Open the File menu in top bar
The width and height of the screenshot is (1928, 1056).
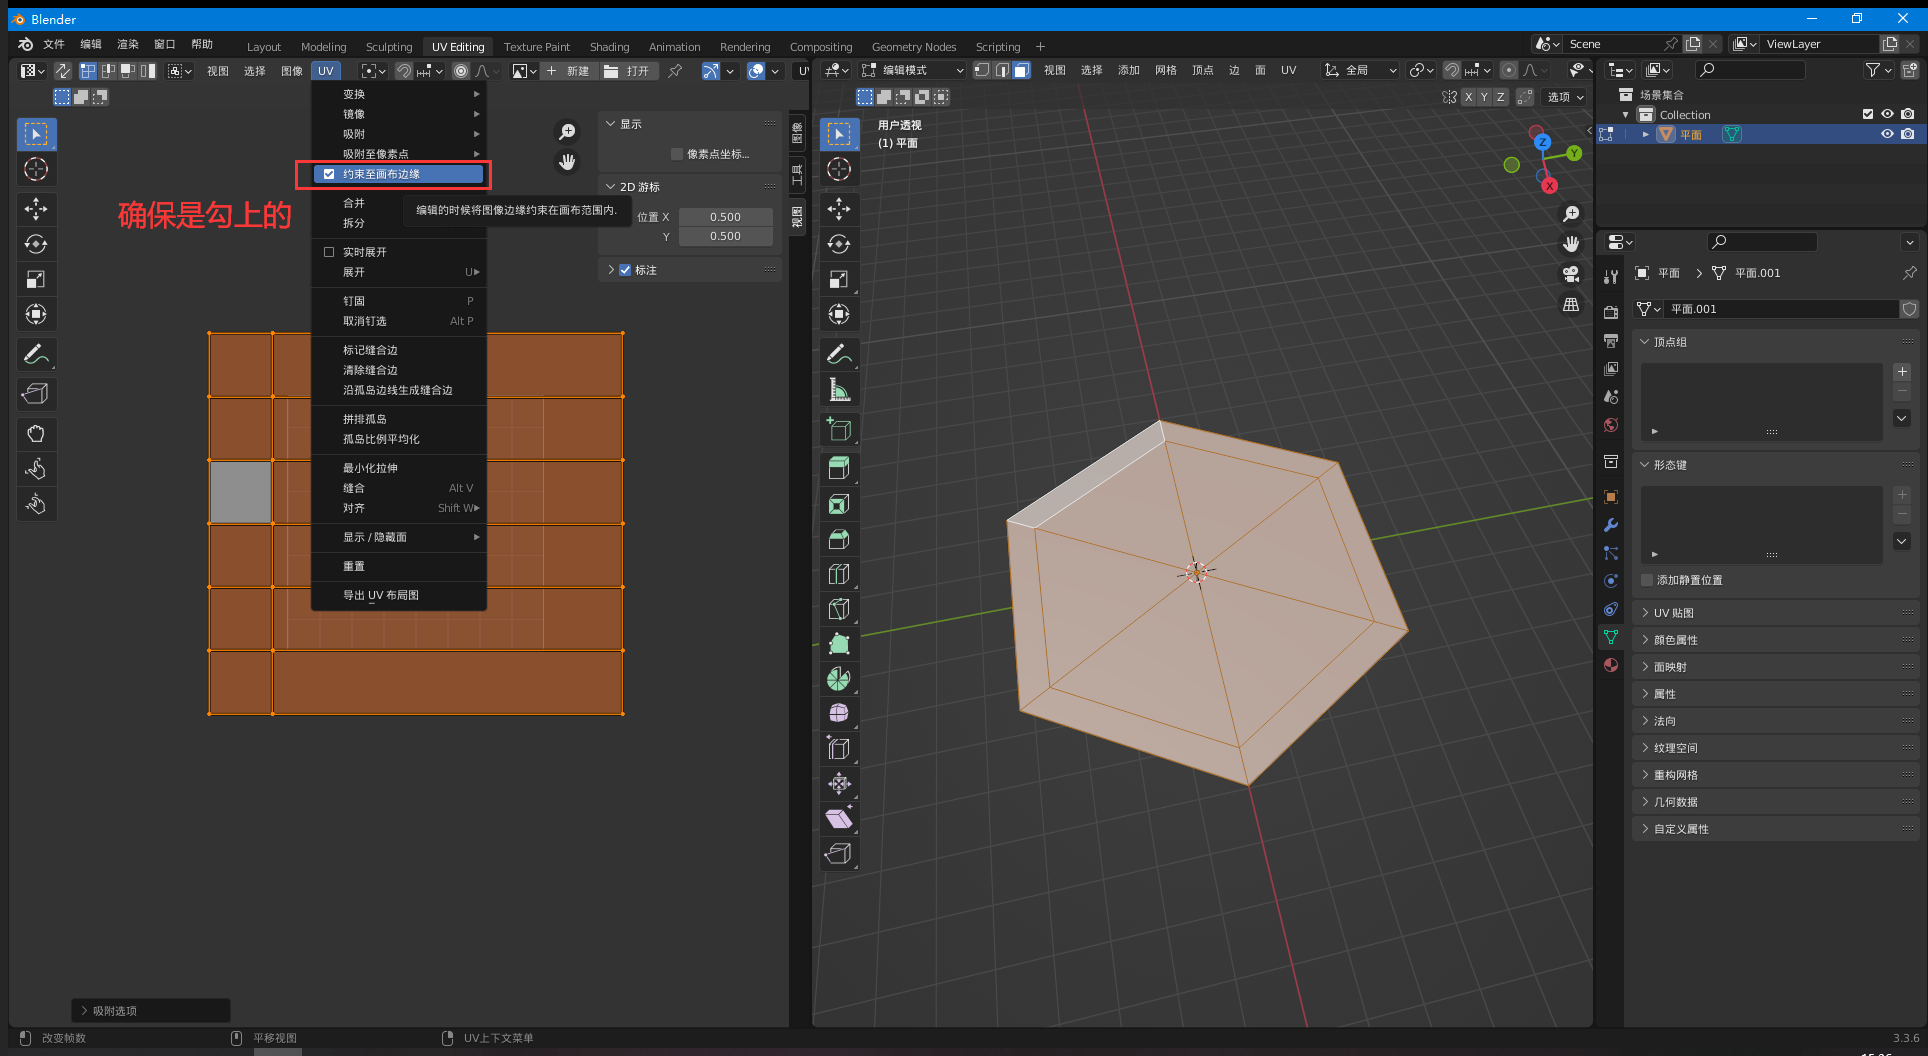(54, 44)
